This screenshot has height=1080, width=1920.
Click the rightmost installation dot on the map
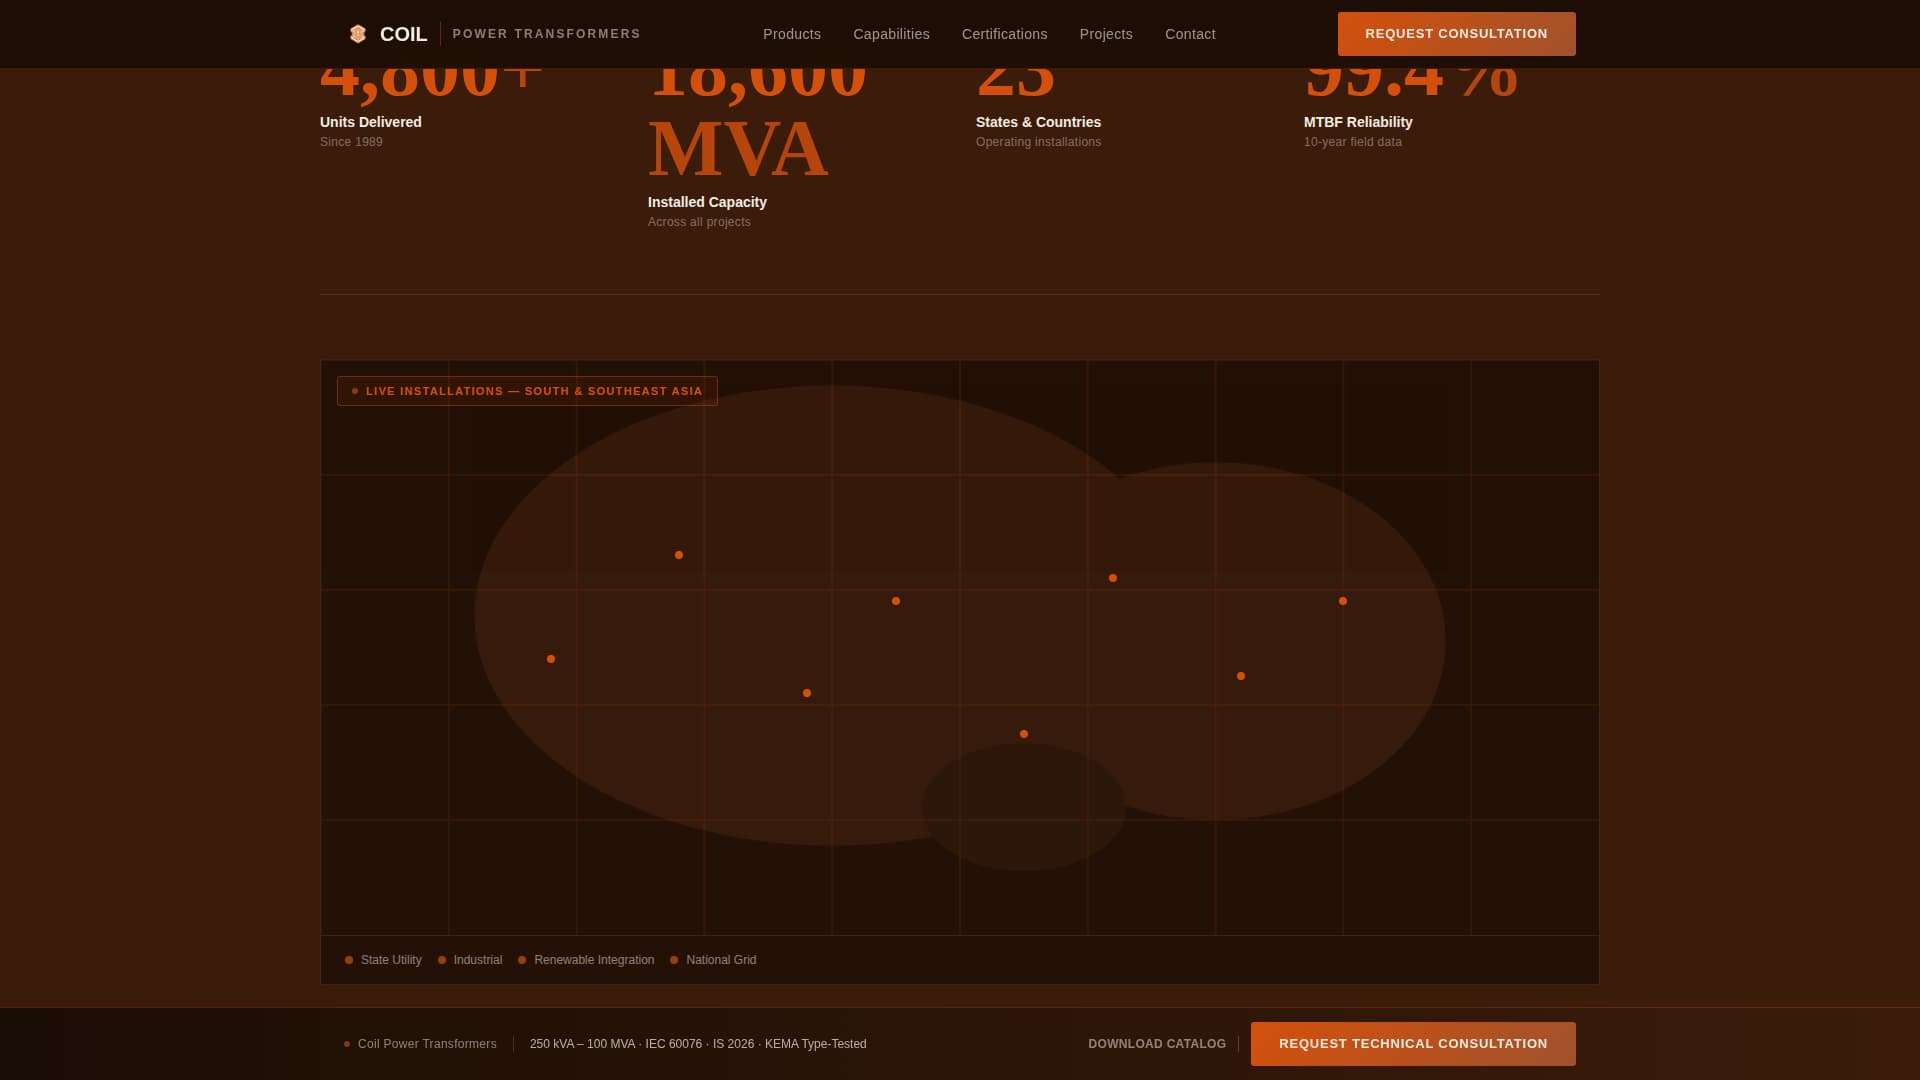tap(1343, 601)
